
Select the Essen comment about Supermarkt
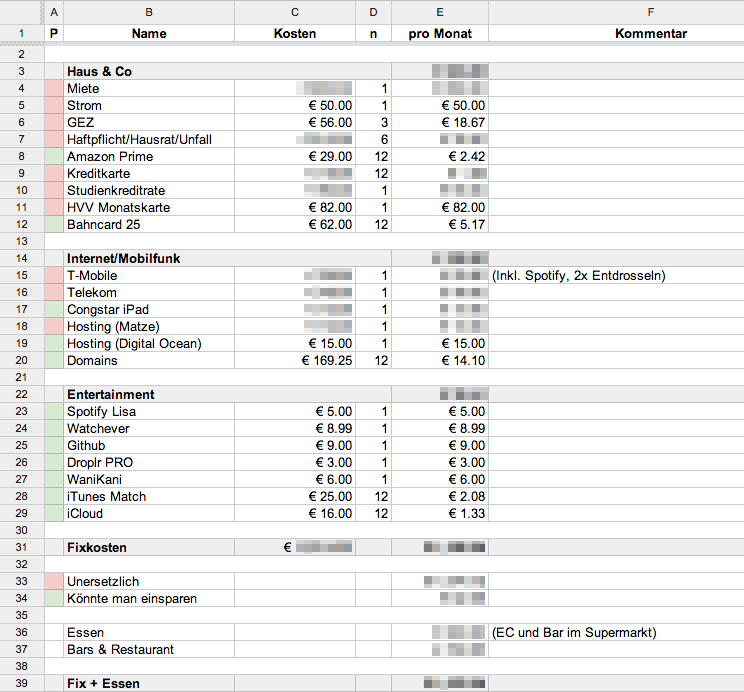[x=574, y=632]
